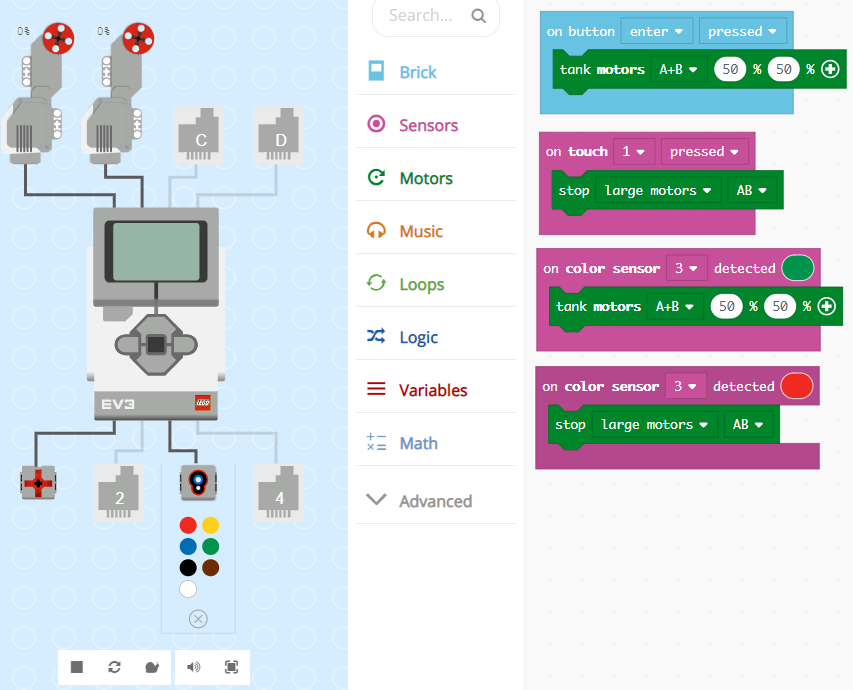Open AB dropdown under red color block
Viewport: 853px width, 690px height.
click(749, 424)
